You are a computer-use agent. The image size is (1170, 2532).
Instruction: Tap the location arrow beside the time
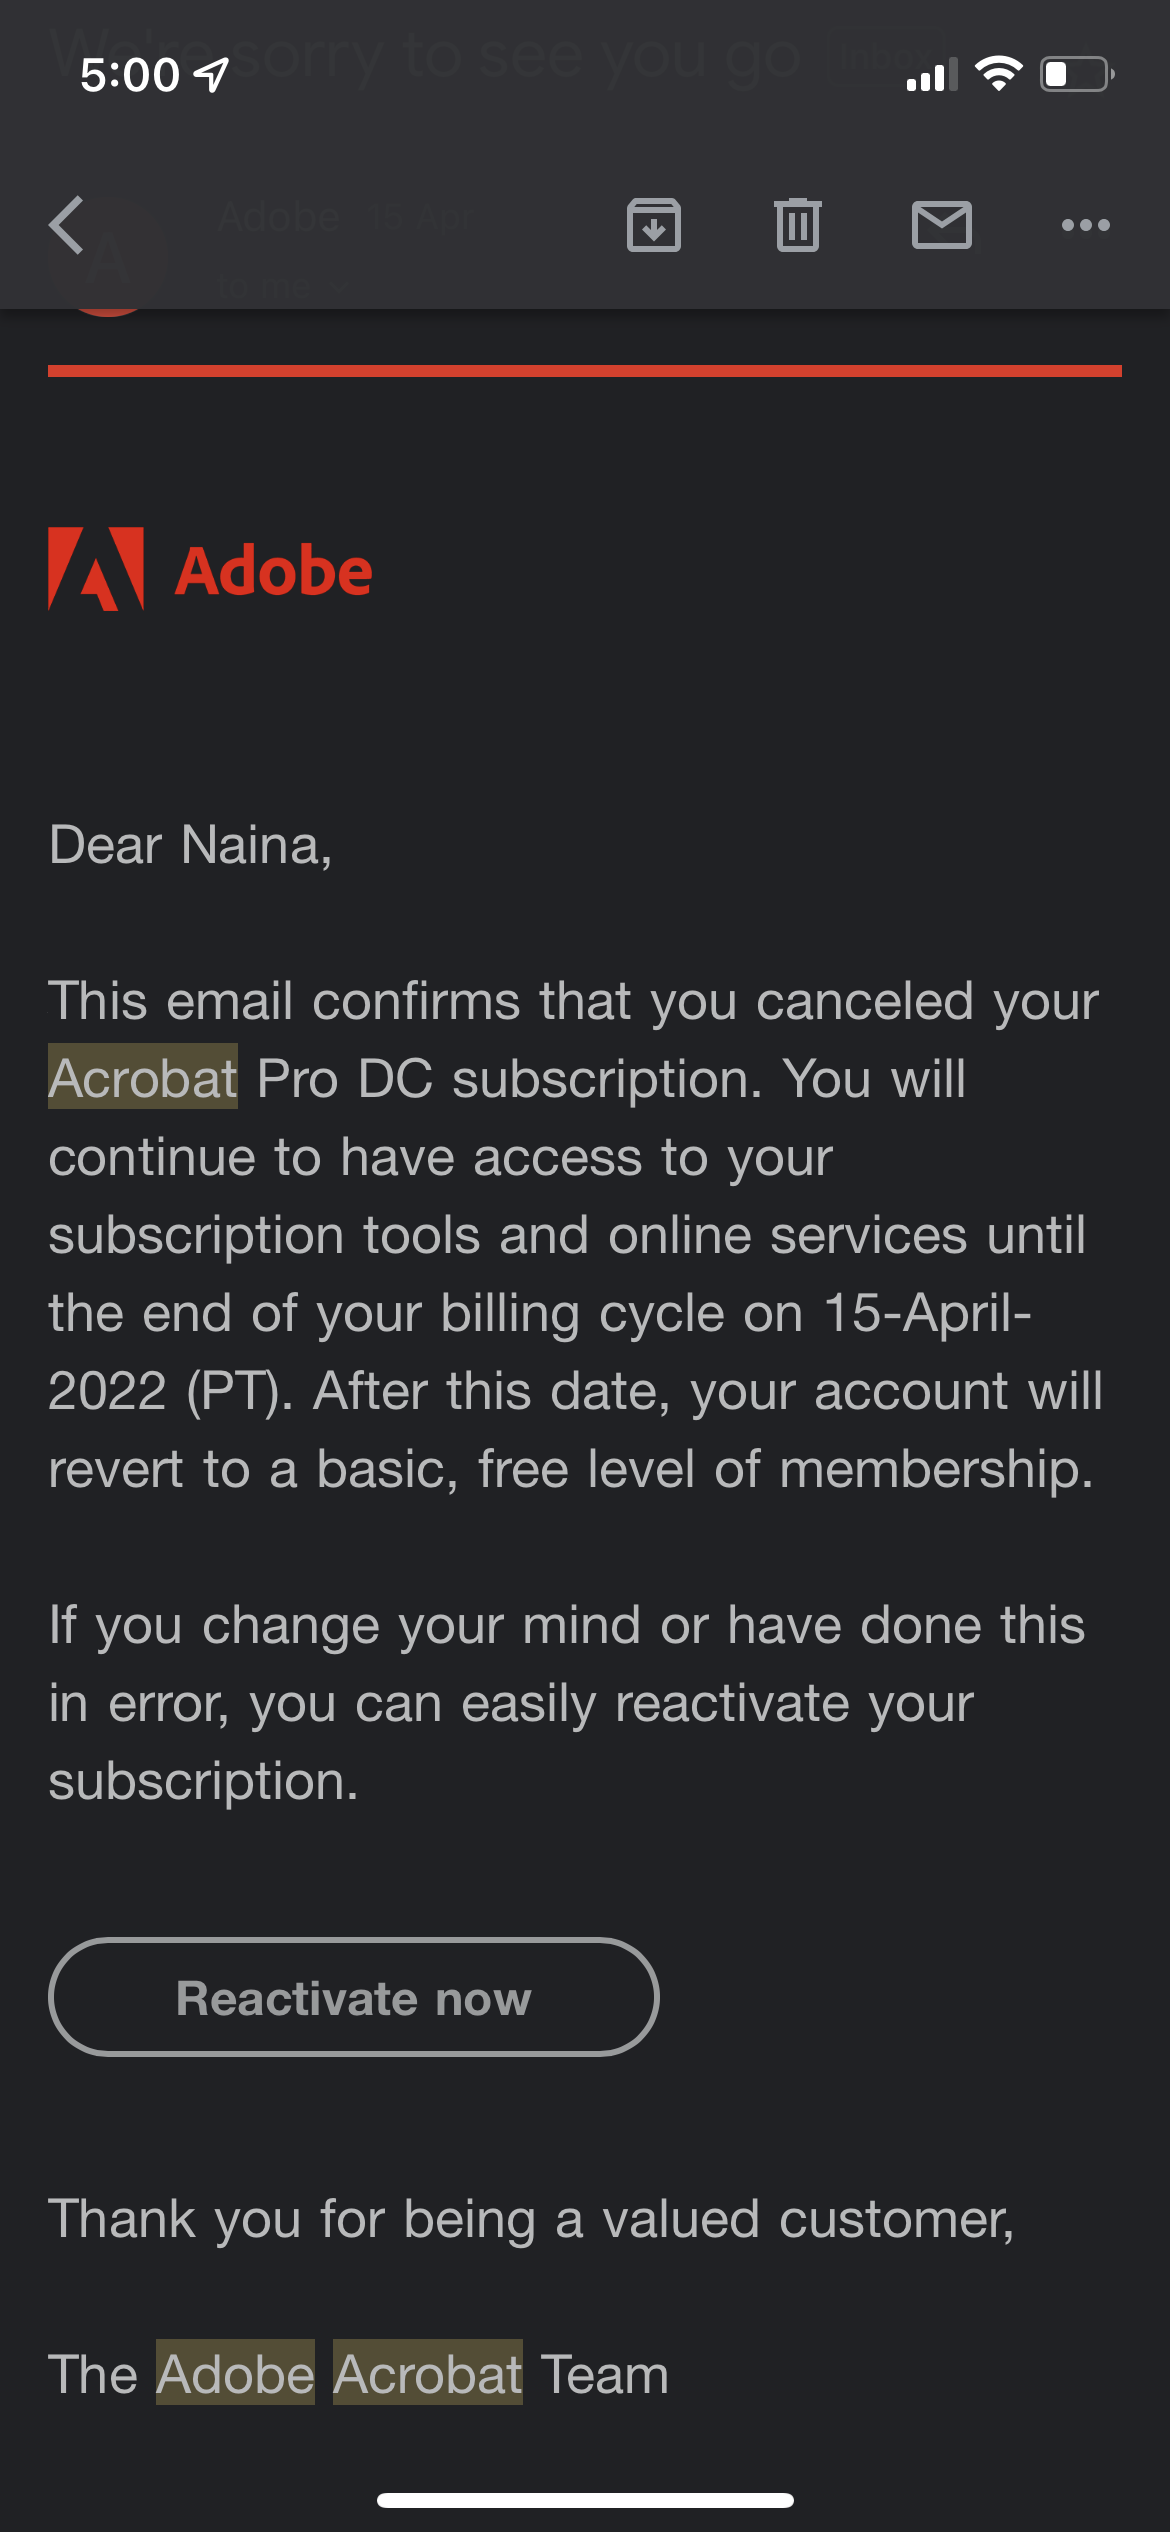point(212,74)
